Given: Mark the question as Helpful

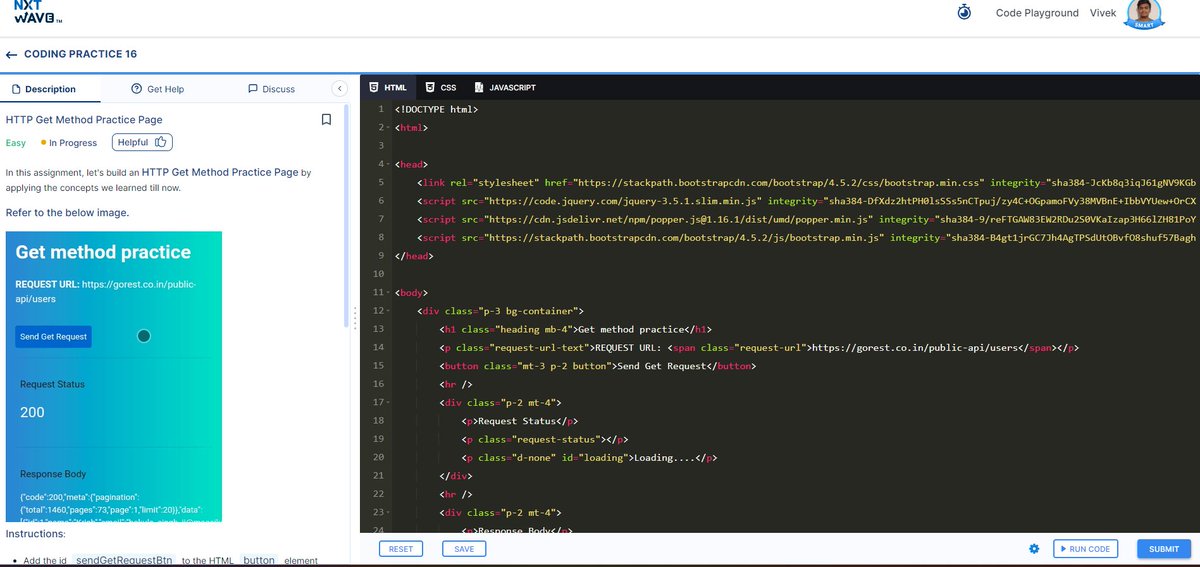Looking at the screenshot, I should point(144,142).
